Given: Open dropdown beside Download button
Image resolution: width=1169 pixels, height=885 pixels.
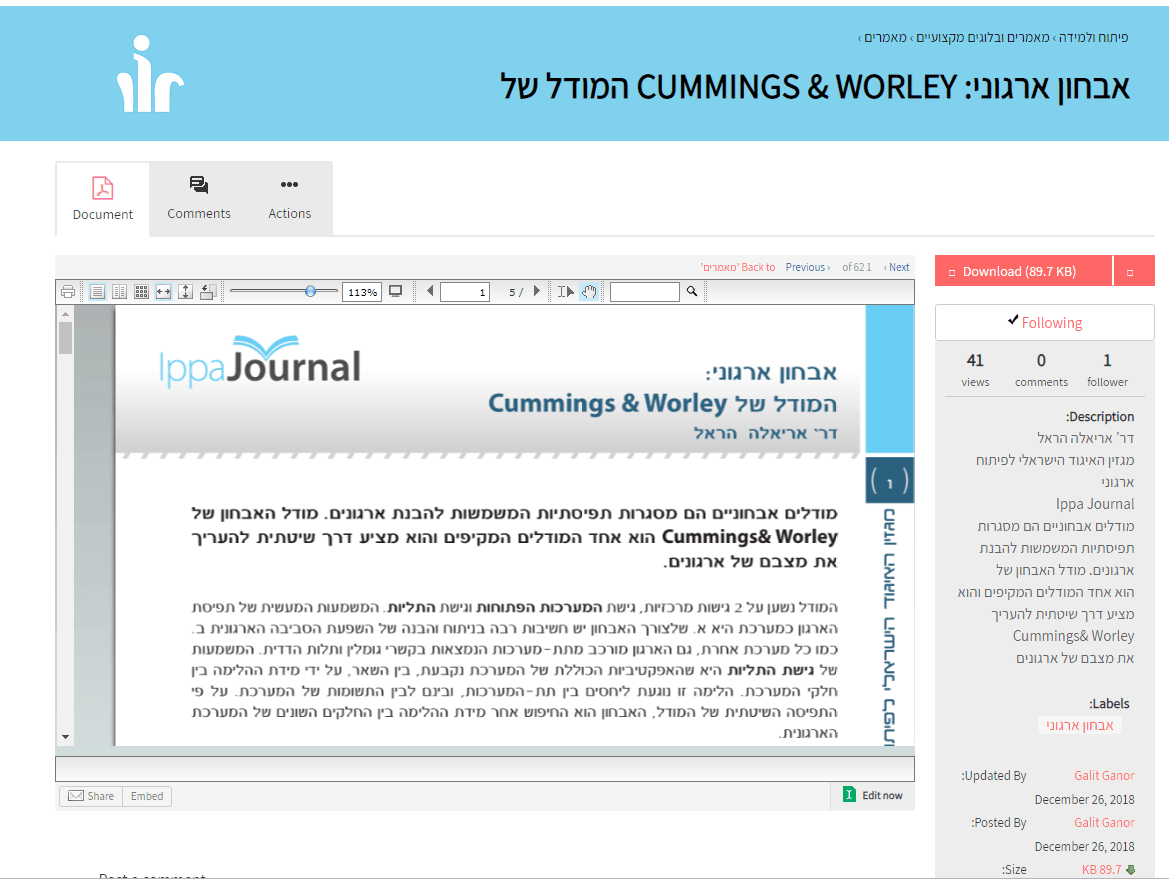Looking at the screenshot, I should [x=1133, y=271].
